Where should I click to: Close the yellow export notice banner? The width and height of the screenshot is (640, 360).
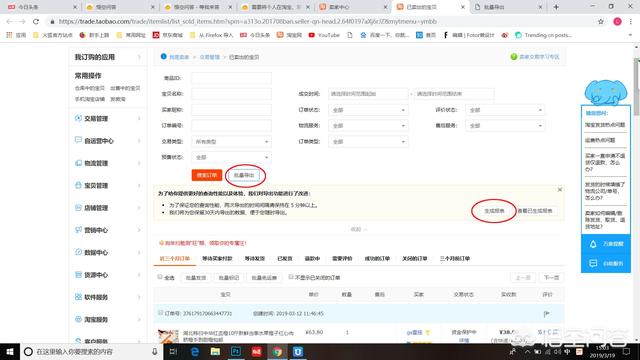click(560, 189)
